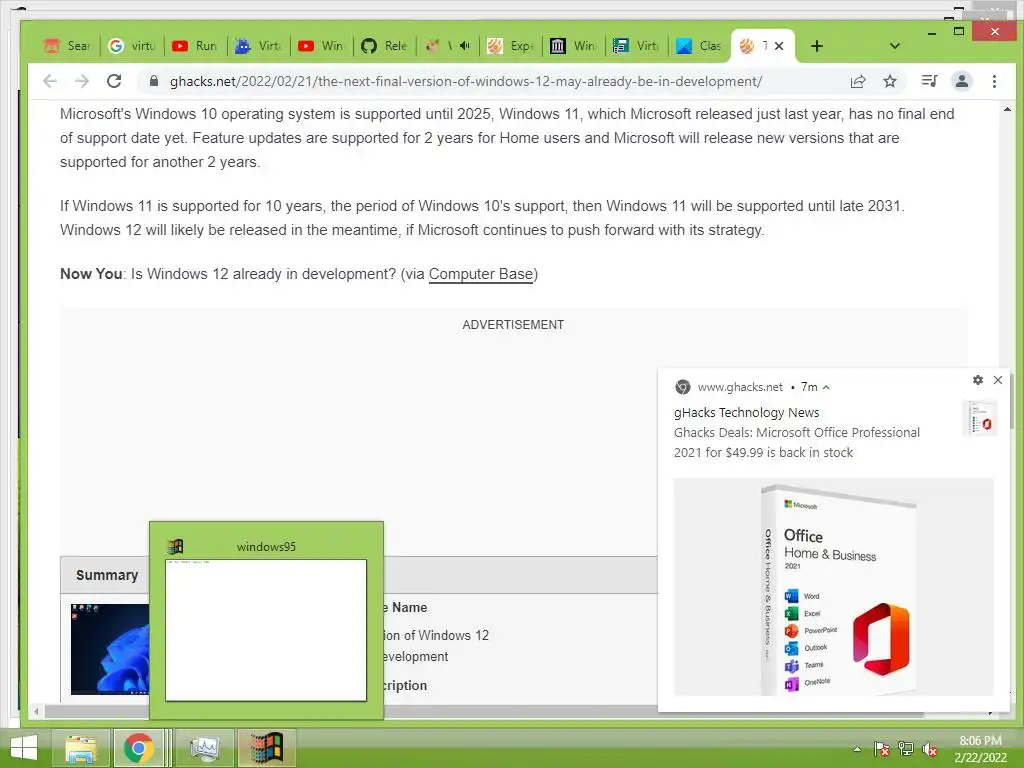Open File Explorer from taskbar
This screenshot has height=768, width=1024.
[81, 748]
